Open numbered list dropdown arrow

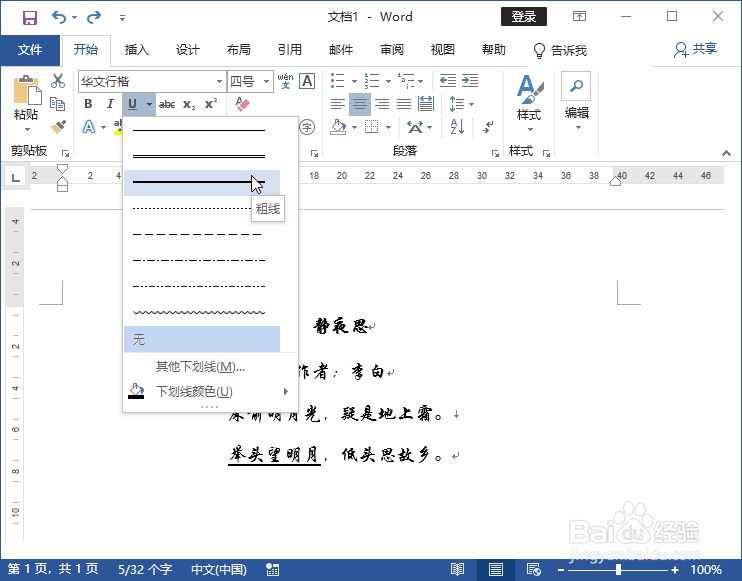coord(388,81)
